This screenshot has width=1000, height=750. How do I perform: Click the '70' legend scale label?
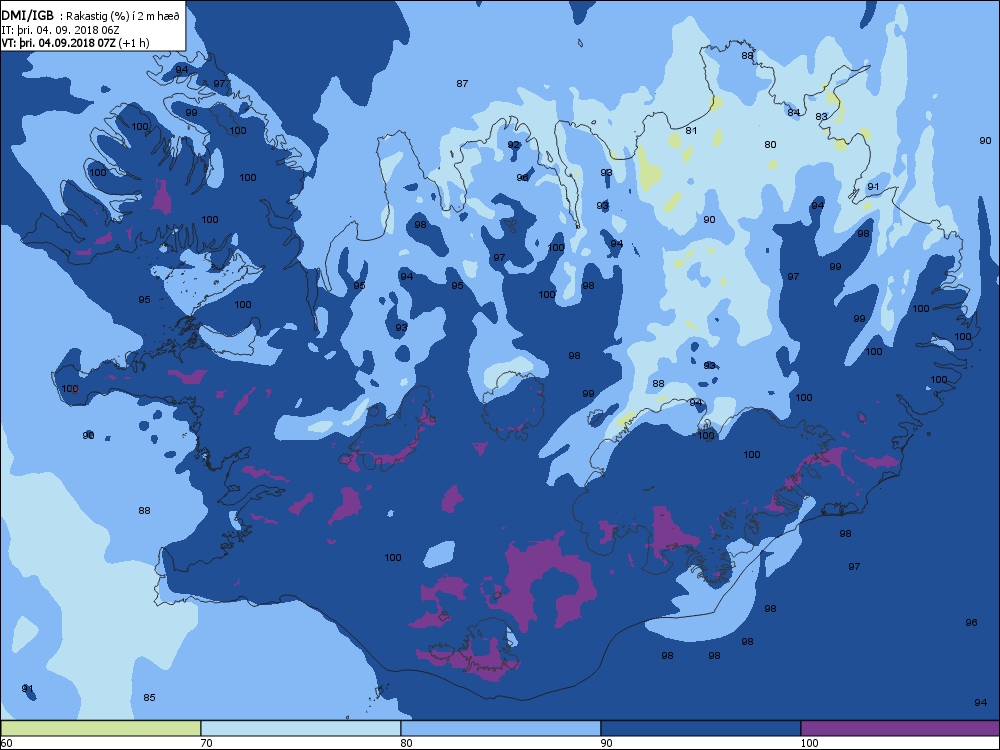click(206, 743)
